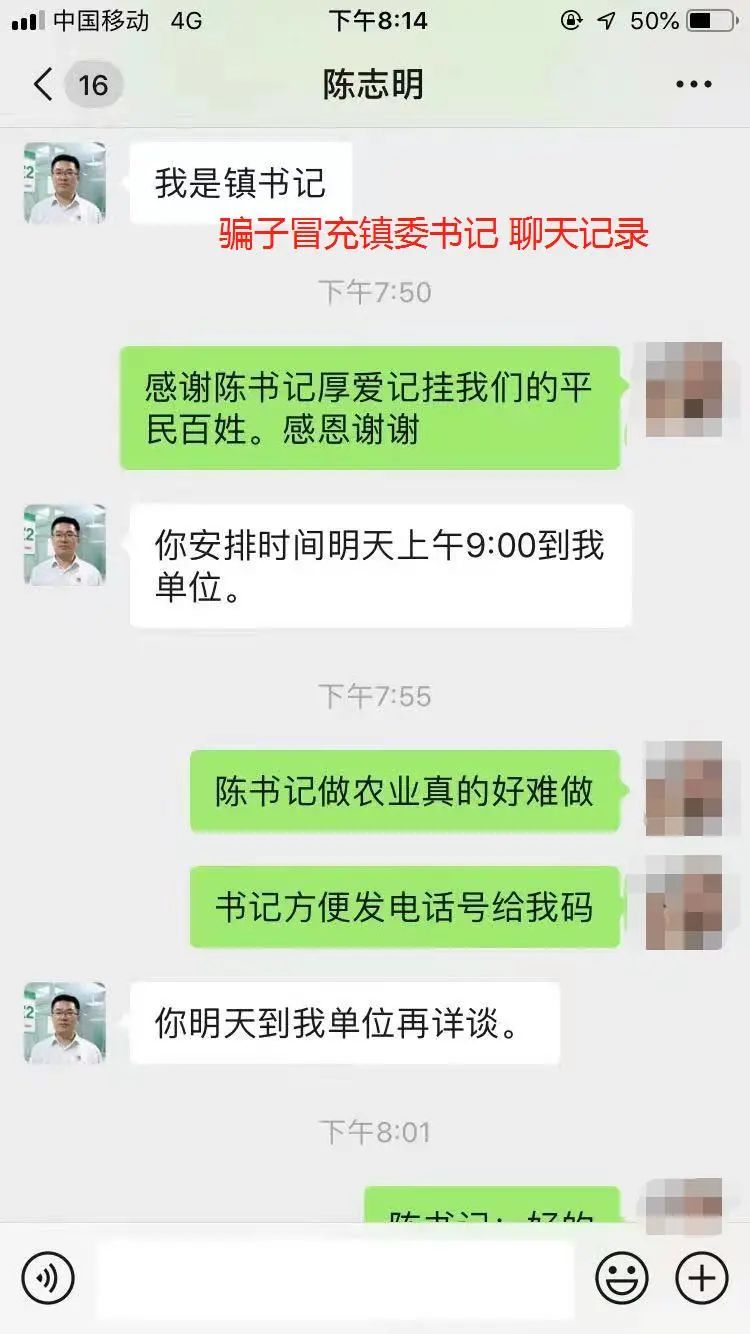Image resolution: width=750 pixels, height=1334 pixels.
Task: Tap the chat title 陈志明
Action: (373, 85)
